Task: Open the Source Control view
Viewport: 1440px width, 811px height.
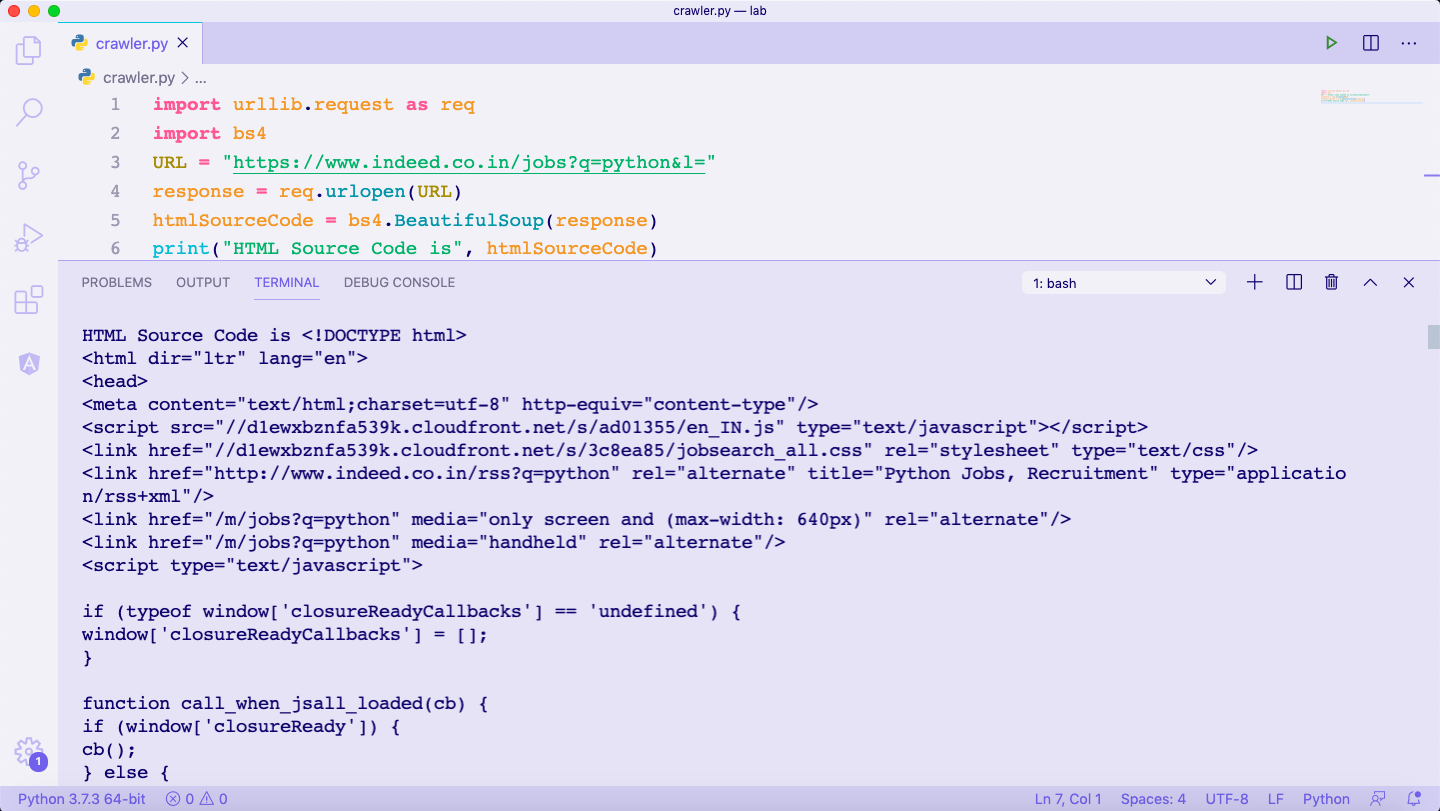Action: tap(29, 176)
